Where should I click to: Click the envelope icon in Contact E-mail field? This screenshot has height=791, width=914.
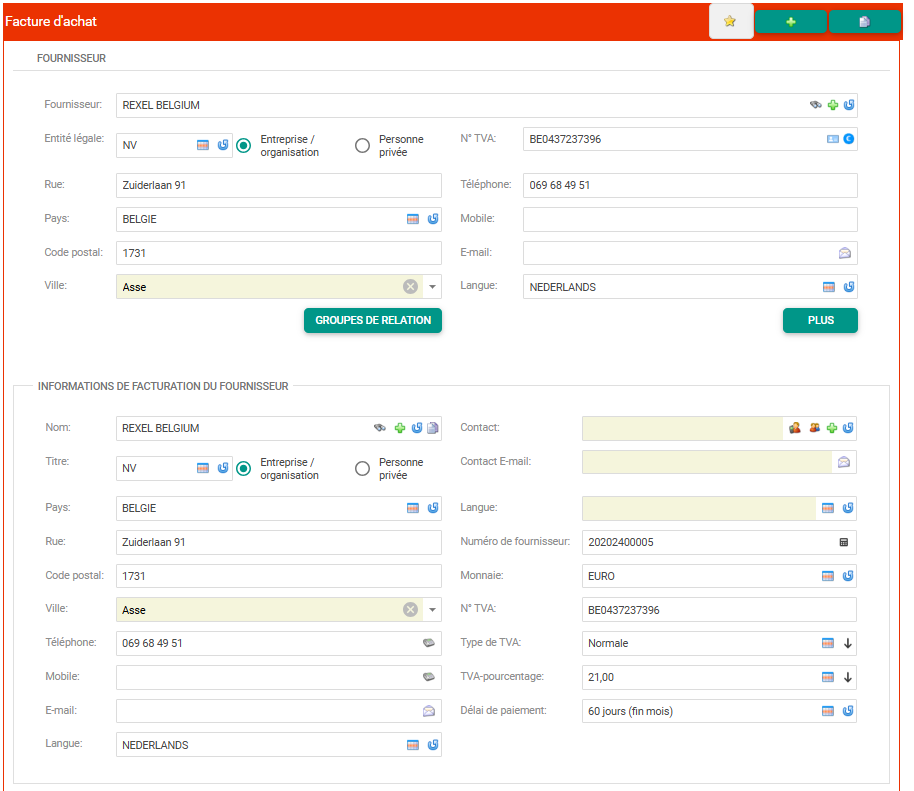843,462
